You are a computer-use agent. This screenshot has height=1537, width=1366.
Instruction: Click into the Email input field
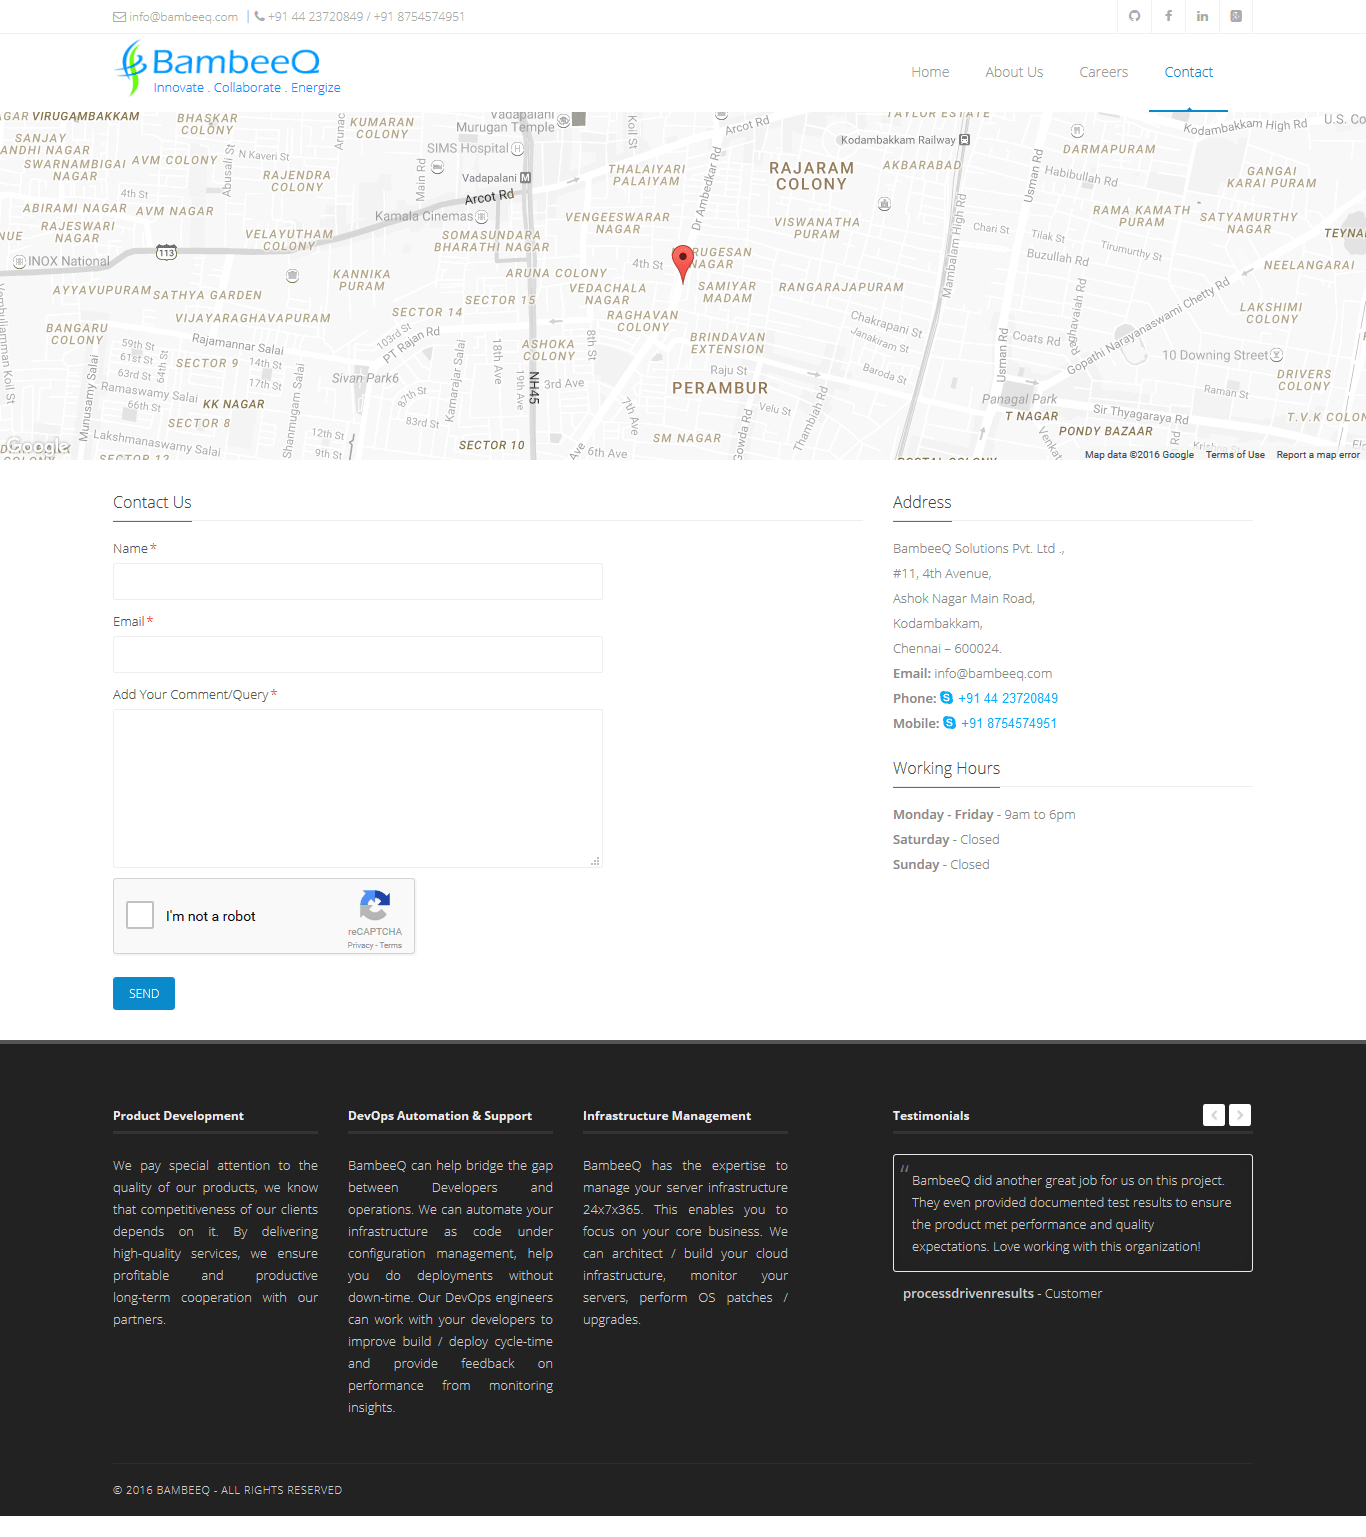click(358, 654)
